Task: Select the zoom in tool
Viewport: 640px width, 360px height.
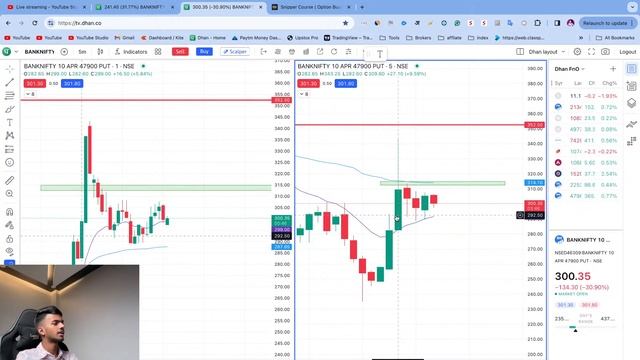Action: tap(9, 194)
